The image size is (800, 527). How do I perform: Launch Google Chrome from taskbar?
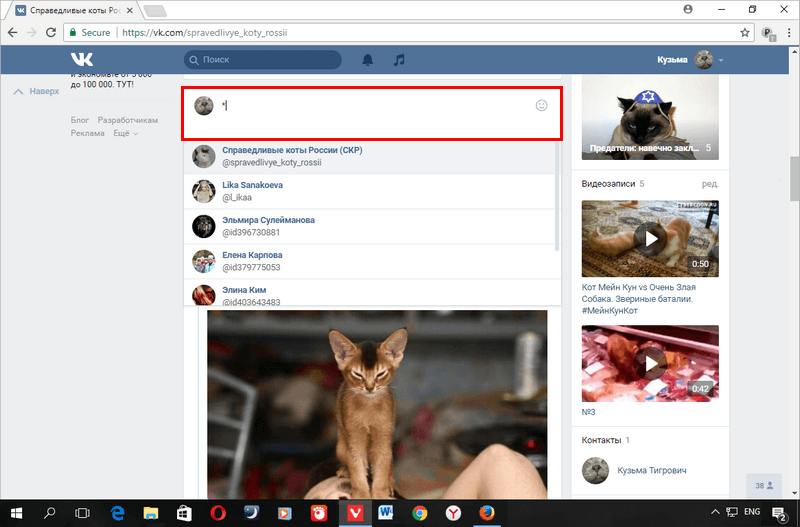419,513
